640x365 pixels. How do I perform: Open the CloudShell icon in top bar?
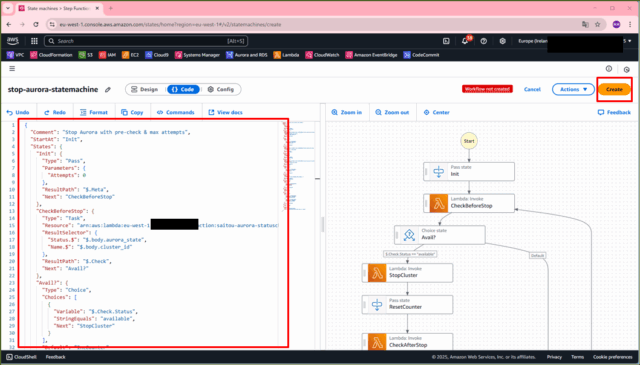[446, 41]
